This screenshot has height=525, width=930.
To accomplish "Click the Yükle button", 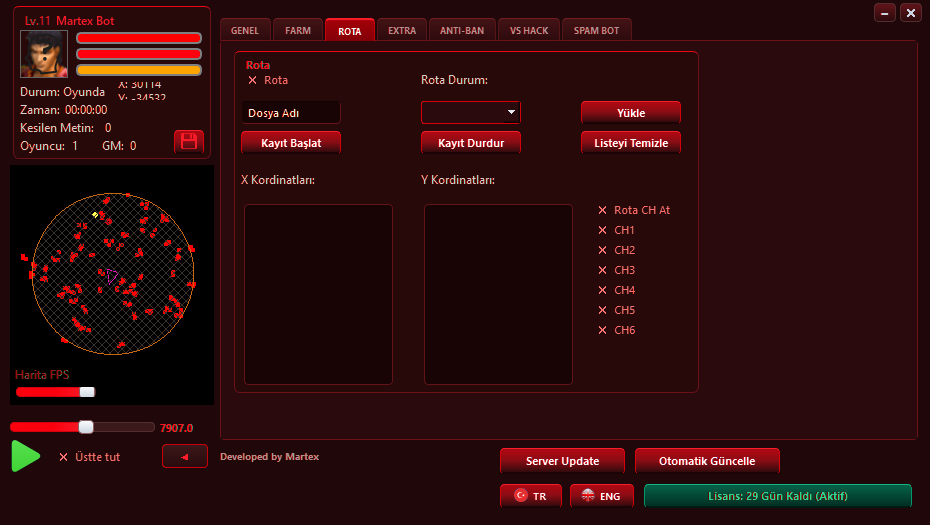I will pyautogui.click(x=631, y=113).
